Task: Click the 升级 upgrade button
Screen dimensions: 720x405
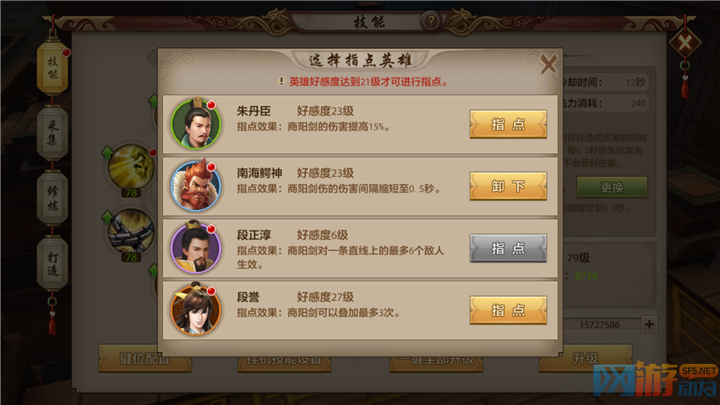Action: [585, 359]
